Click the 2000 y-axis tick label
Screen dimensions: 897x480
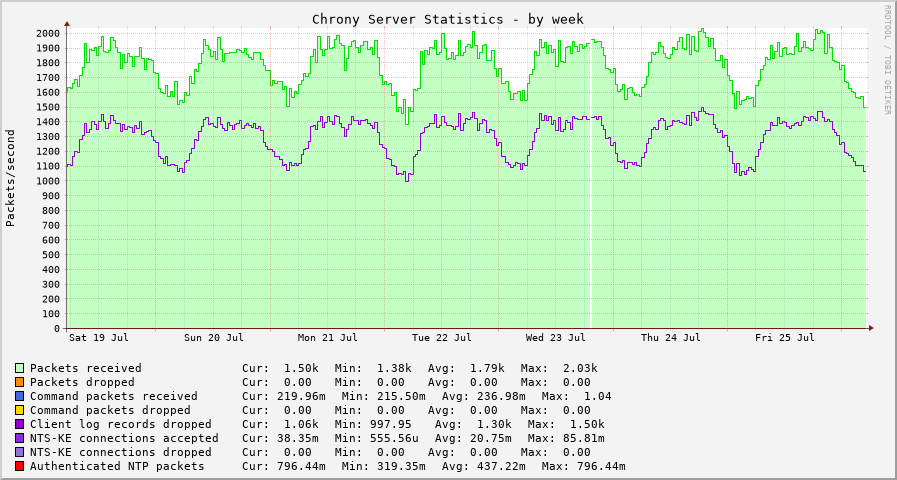click(x=48, y=33)
